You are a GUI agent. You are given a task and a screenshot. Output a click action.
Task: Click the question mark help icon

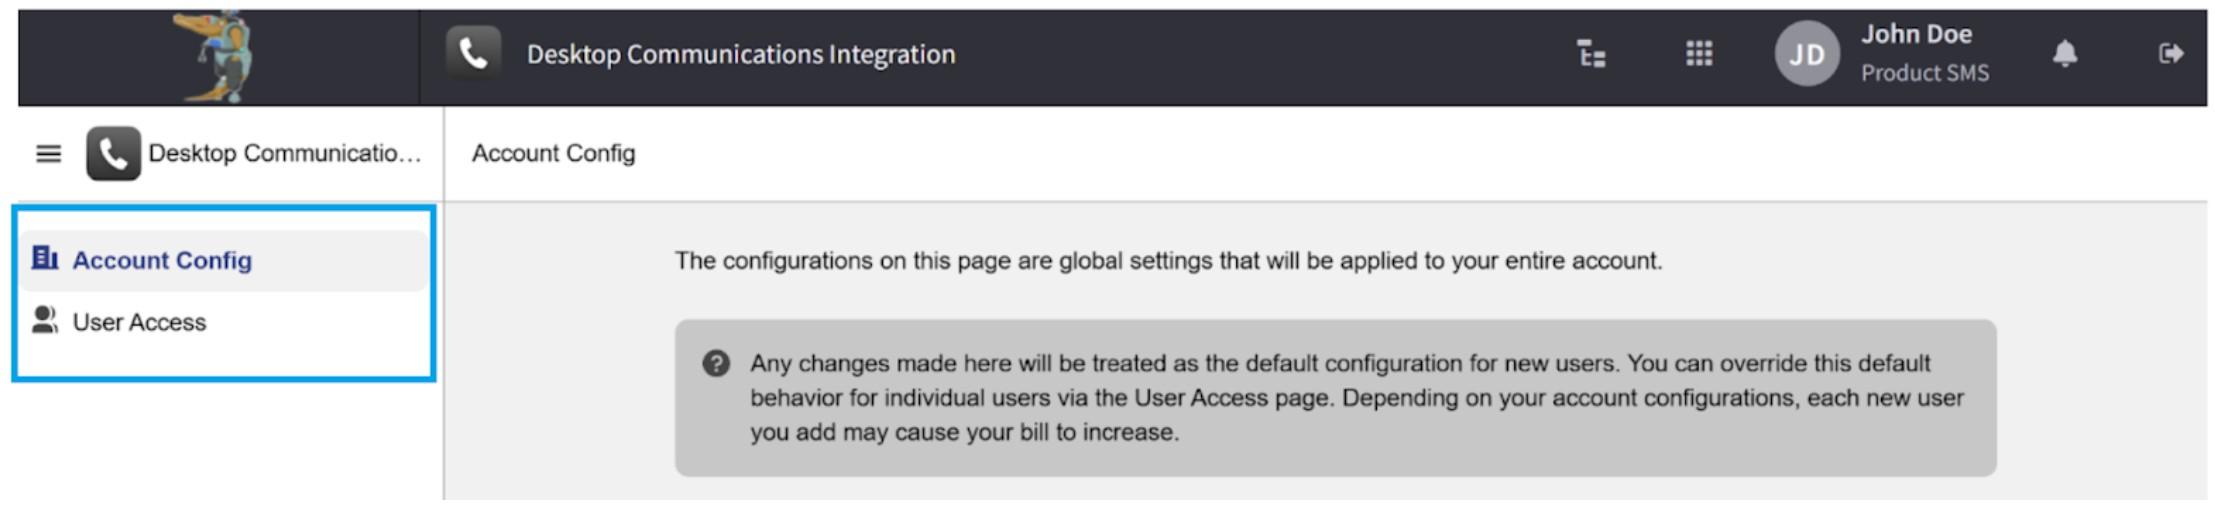point(716,363)
